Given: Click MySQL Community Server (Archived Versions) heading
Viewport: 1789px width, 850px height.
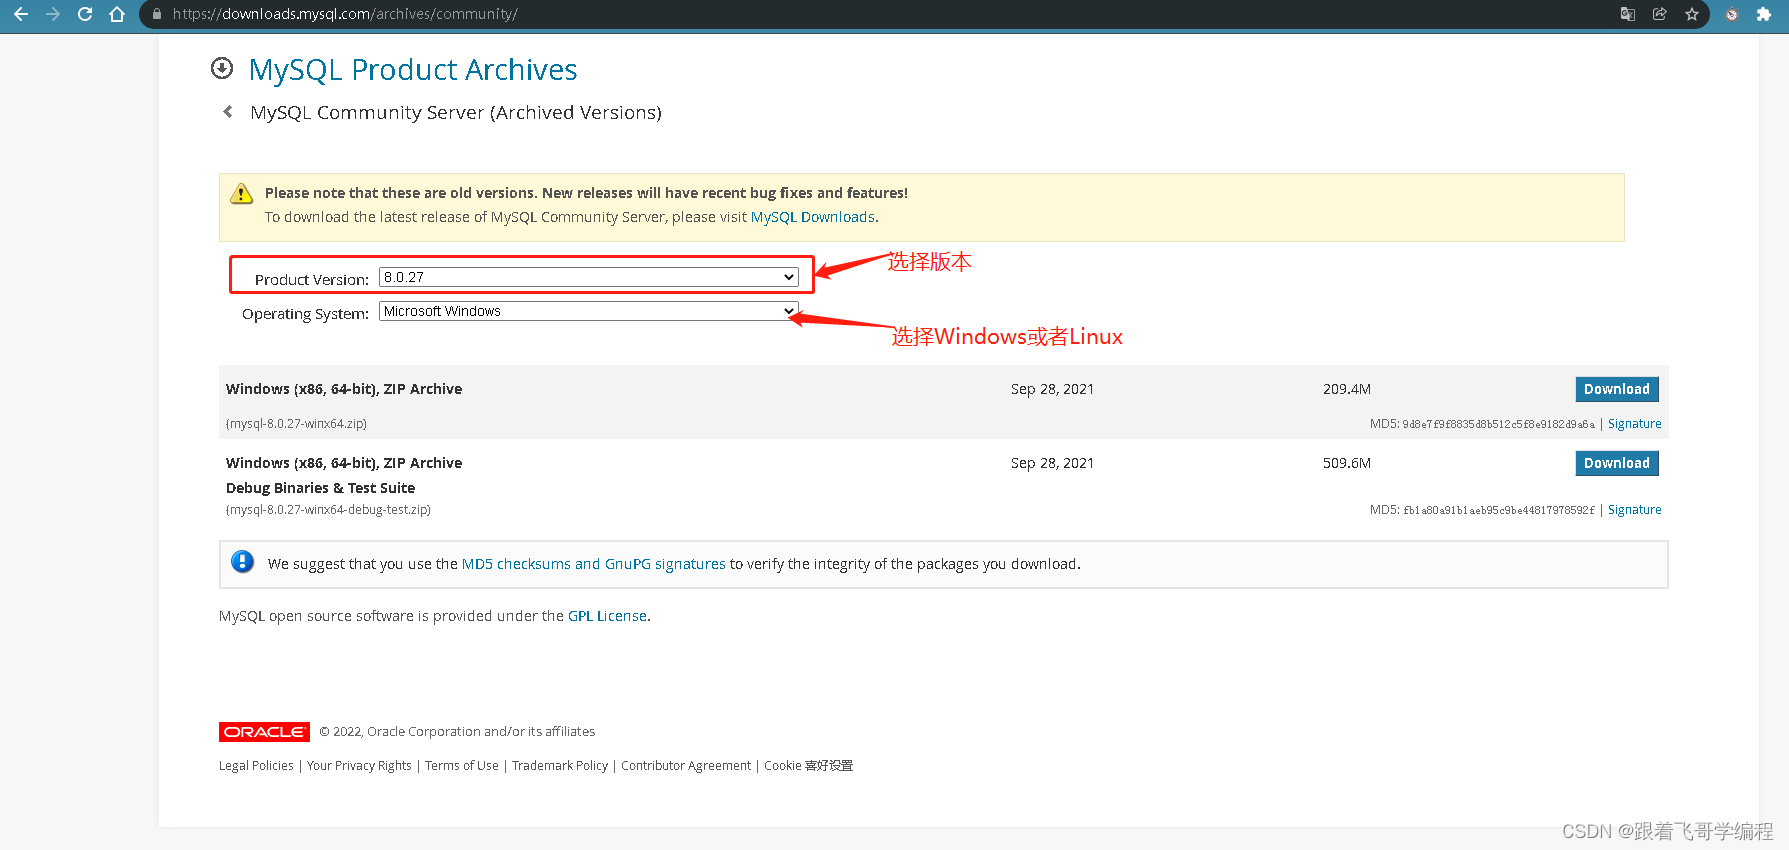Looking at the screenshot, I should [x=456, y=113].
